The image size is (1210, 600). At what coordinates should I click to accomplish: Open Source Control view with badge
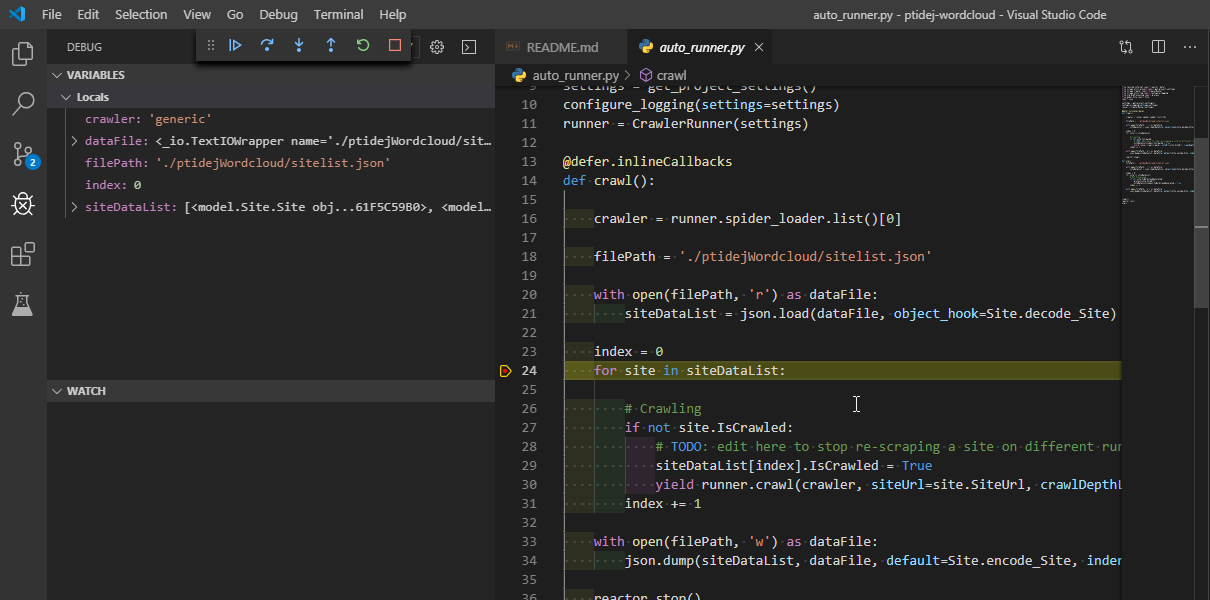pos(23,154)
